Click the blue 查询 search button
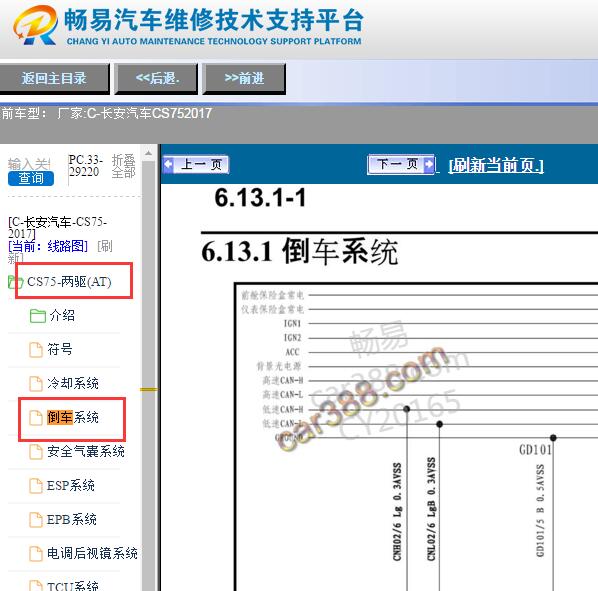598x591 pixels. 31,178
